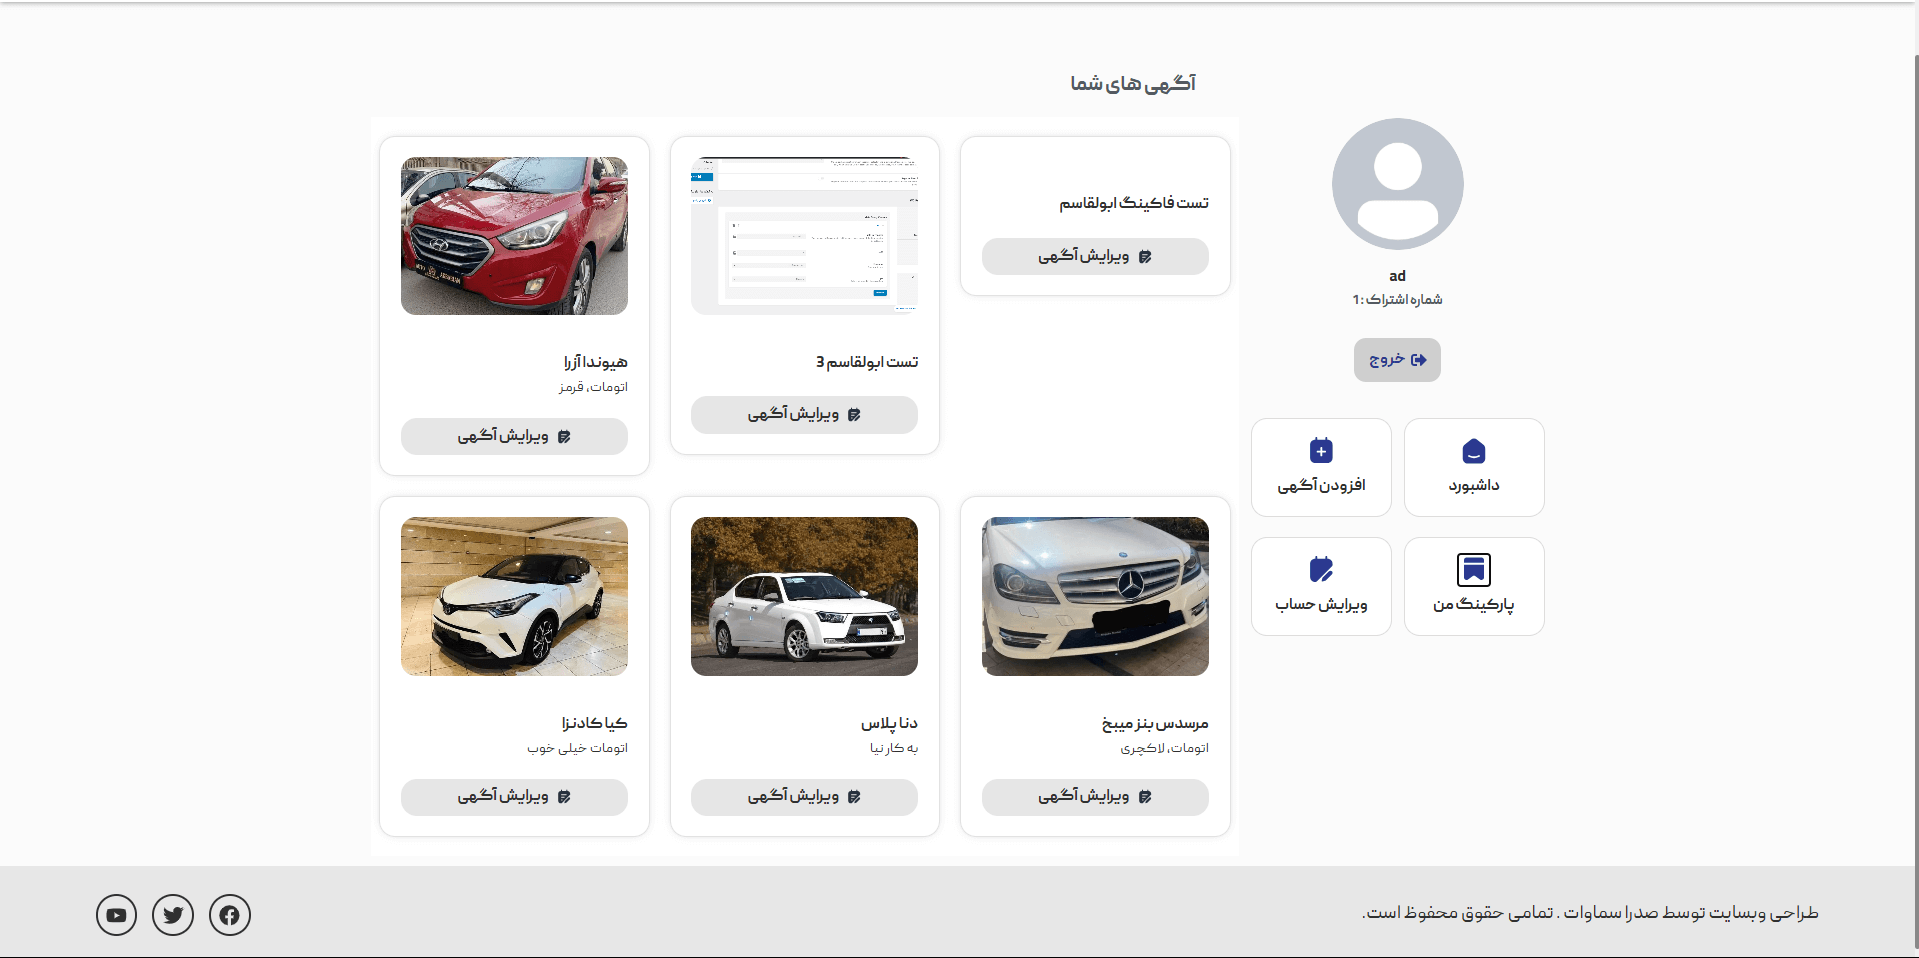The height and width of the screenshot is (958, 1919).
Task: Open the داشبورد menu tile
Action: [x=1474, y=467]
